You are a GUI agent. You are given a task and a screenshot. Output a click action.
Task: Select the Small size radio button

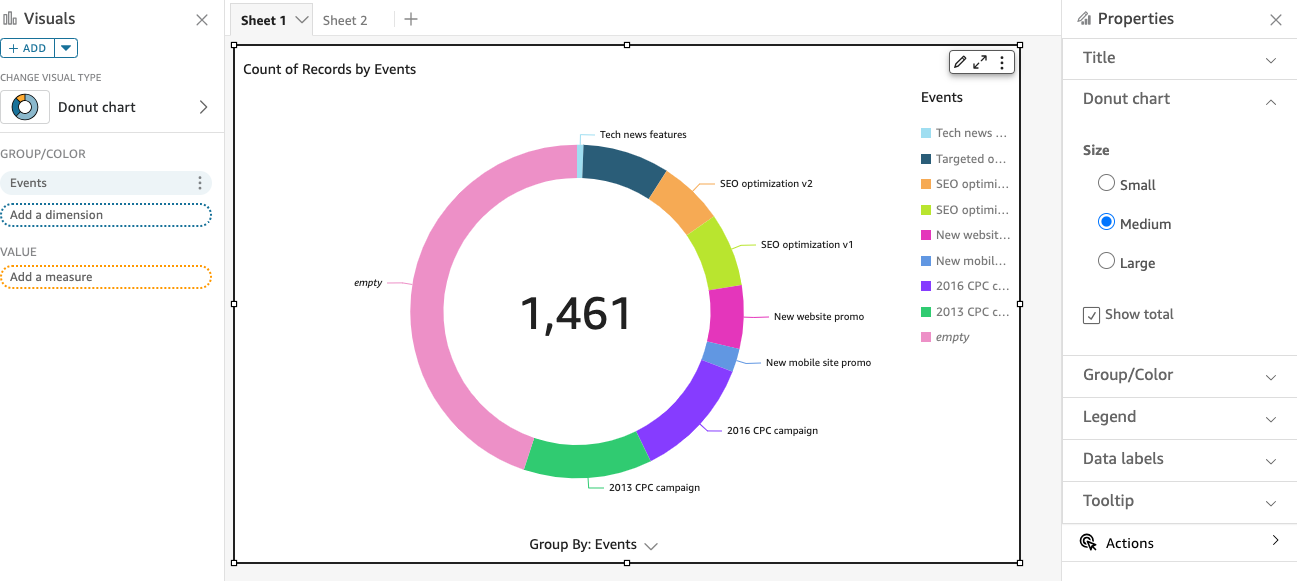tap(1106, 183)
